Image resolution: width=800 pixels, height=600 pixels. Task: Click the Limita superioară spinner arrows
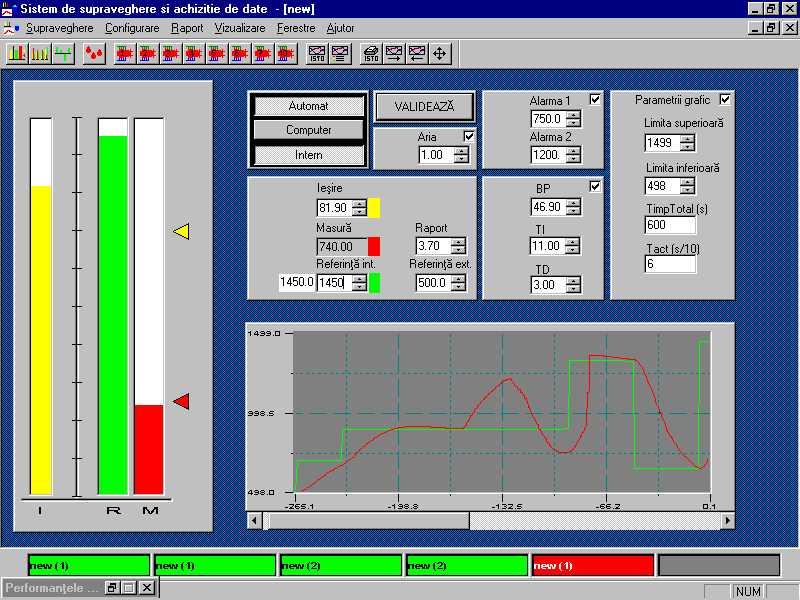687,143
